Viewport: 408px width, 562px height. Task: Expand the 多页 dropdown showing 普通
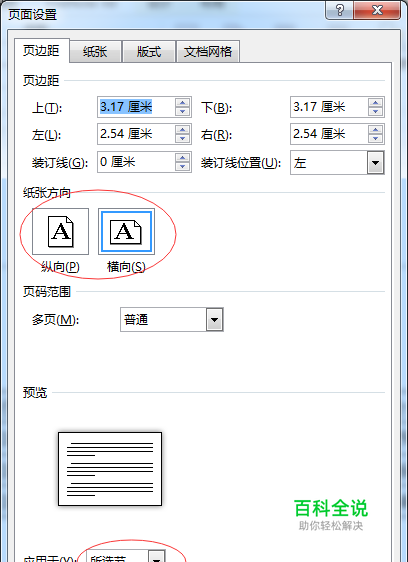tap(214, 319)
